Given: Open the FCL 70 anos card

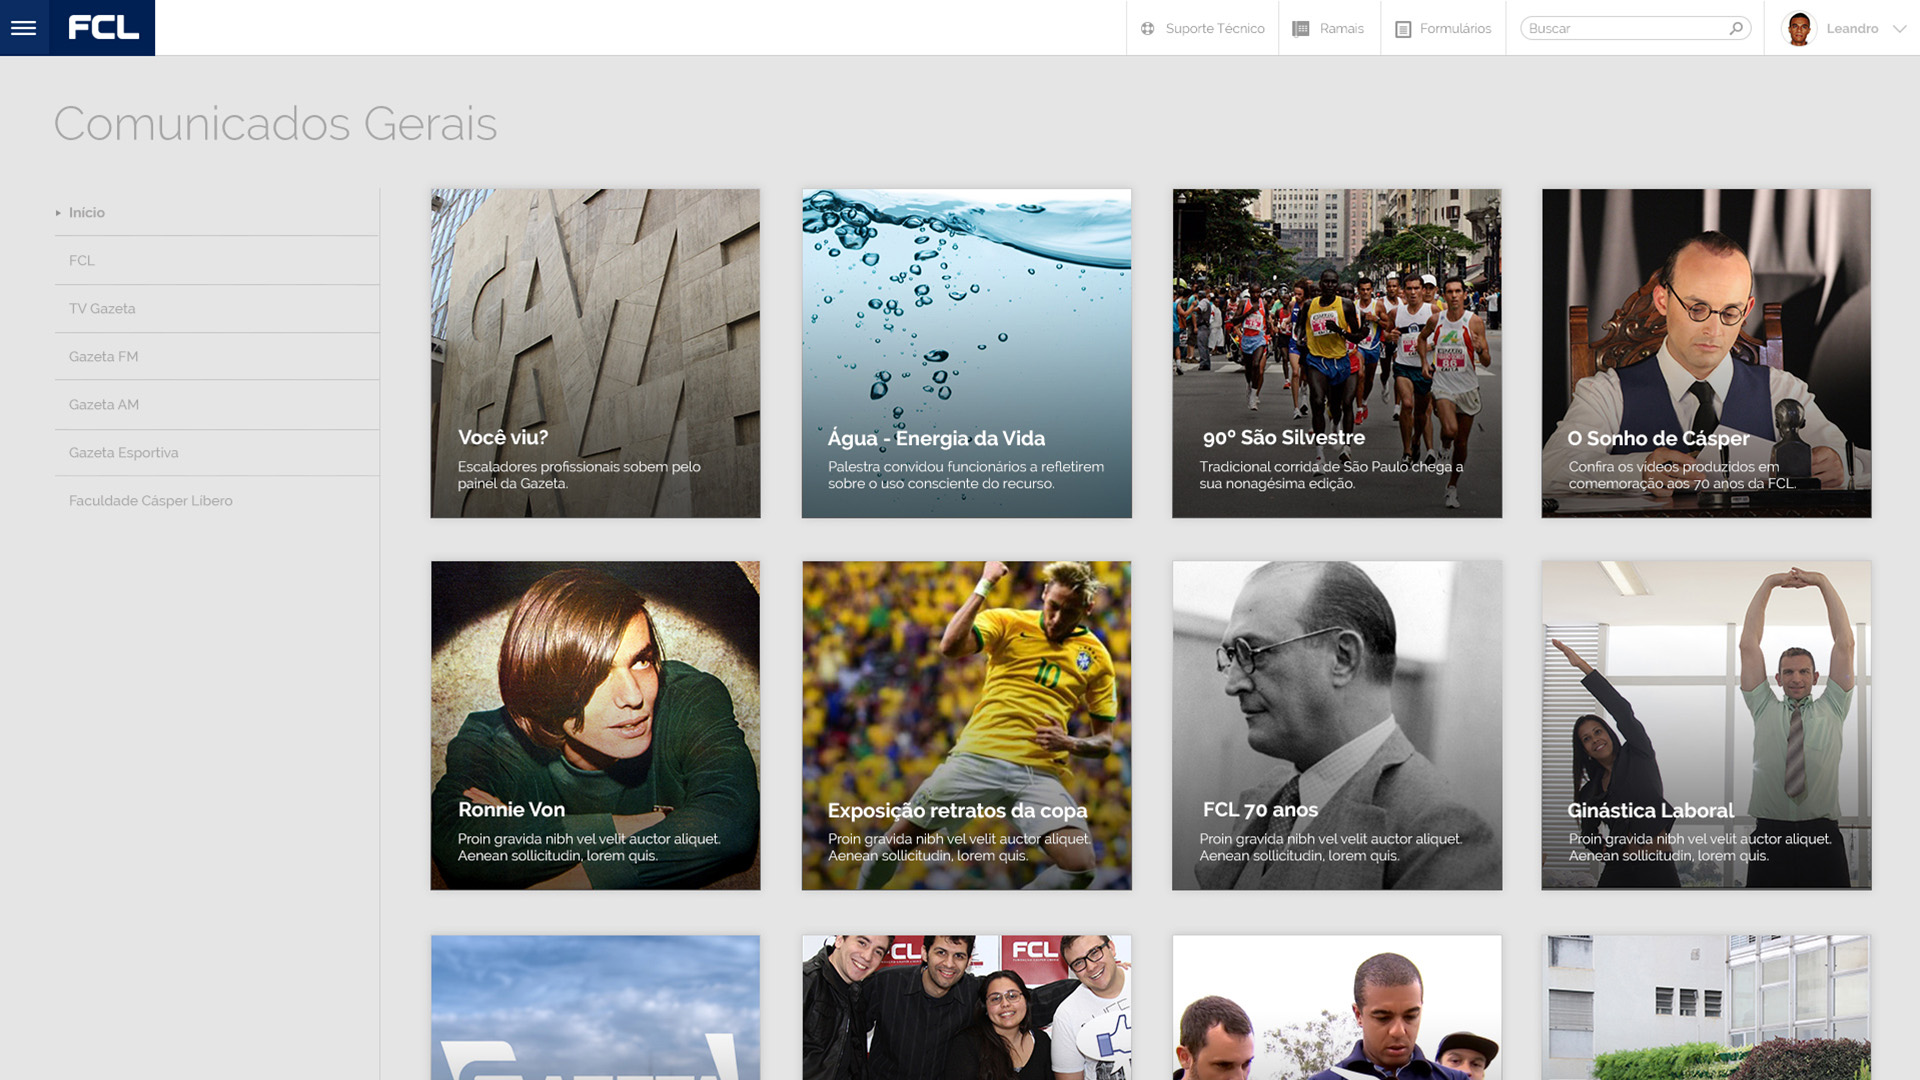Looking at the screenshot, I should 1337,725.
